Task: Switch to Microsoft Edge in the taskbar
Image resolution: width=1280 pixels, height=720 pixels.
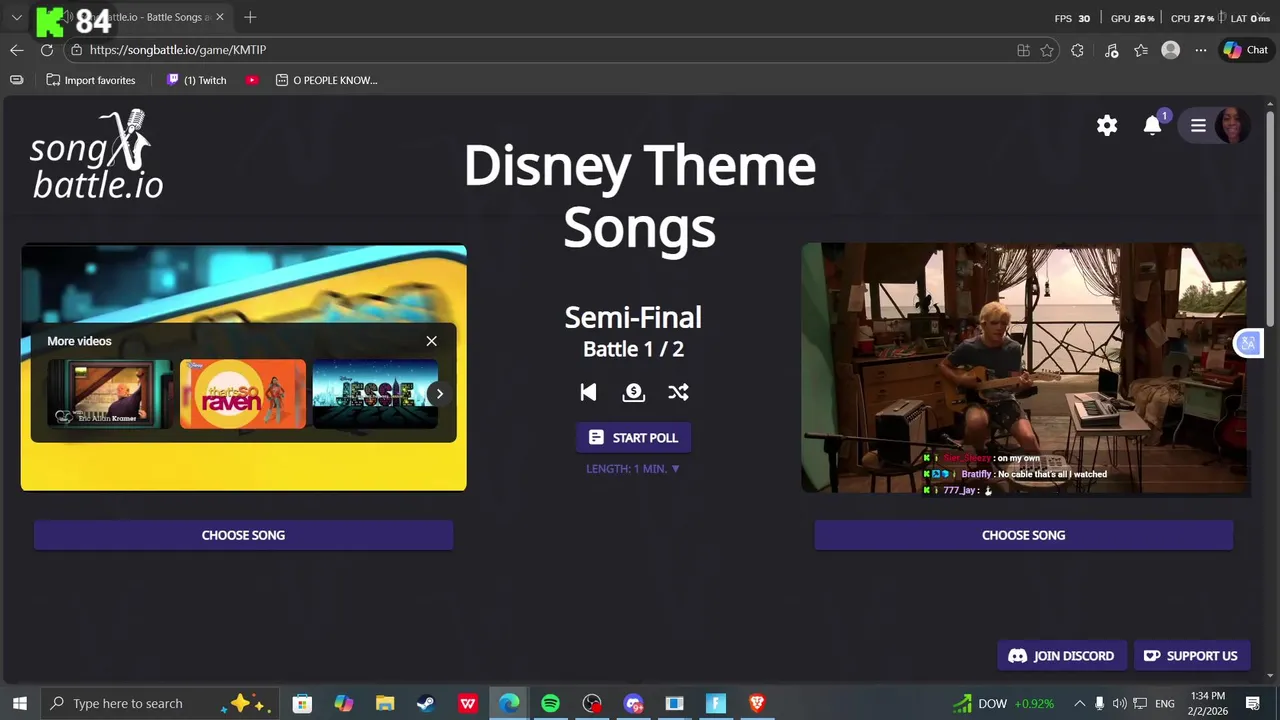Action: (x=509, y=703)
